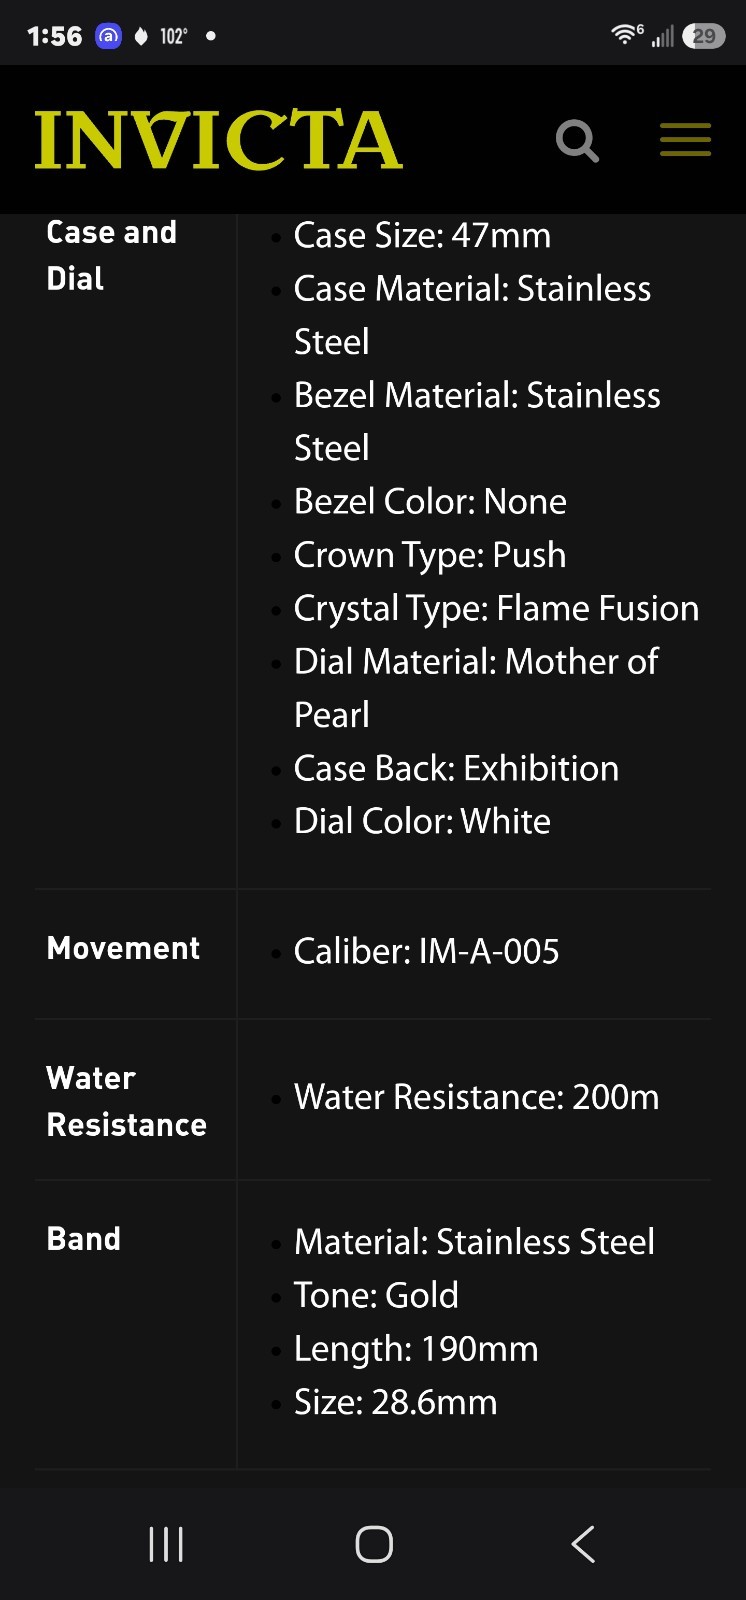
Task: Select the Caliber: IM-A-005 text
Action: [426, 951]
